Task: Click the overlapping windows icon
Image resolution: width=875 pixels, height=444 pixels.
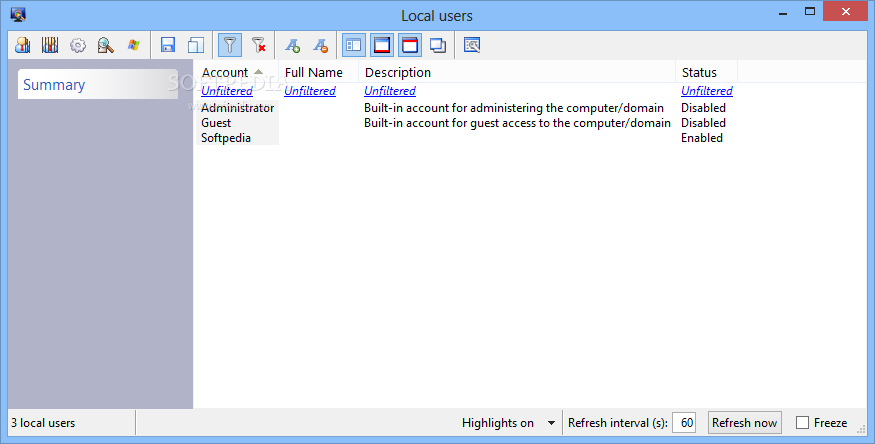Action: [x=438, y=45]
